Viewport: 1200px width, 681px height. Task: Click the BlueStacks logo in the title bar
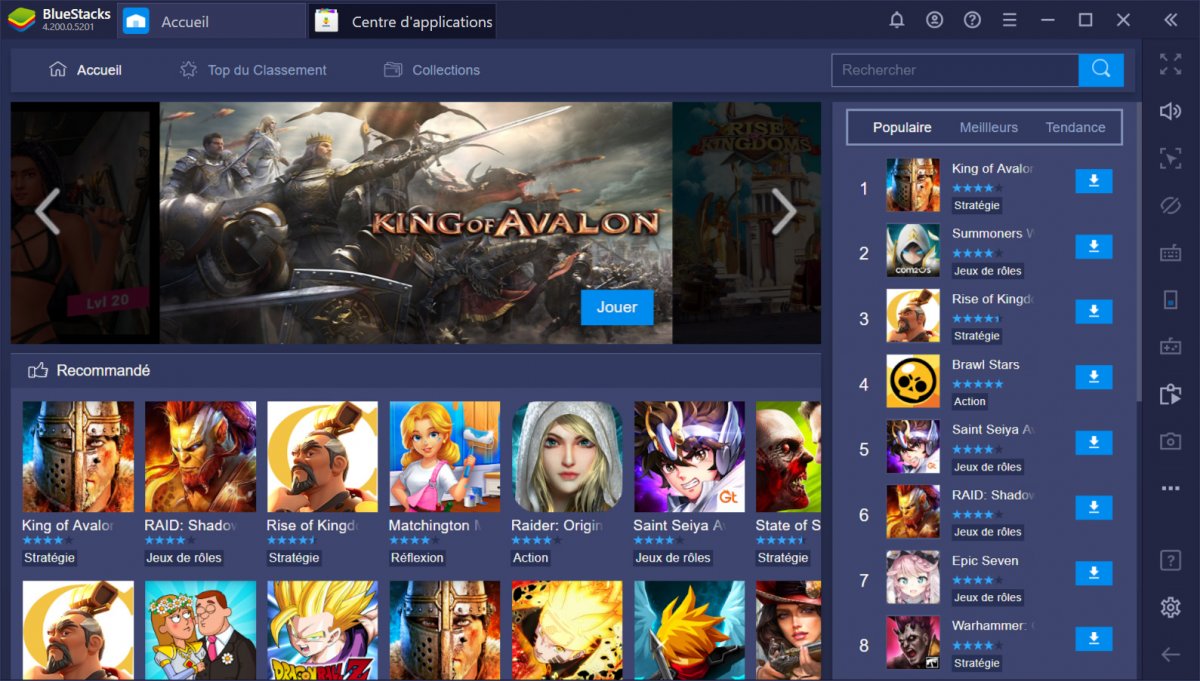click(22, 20)
